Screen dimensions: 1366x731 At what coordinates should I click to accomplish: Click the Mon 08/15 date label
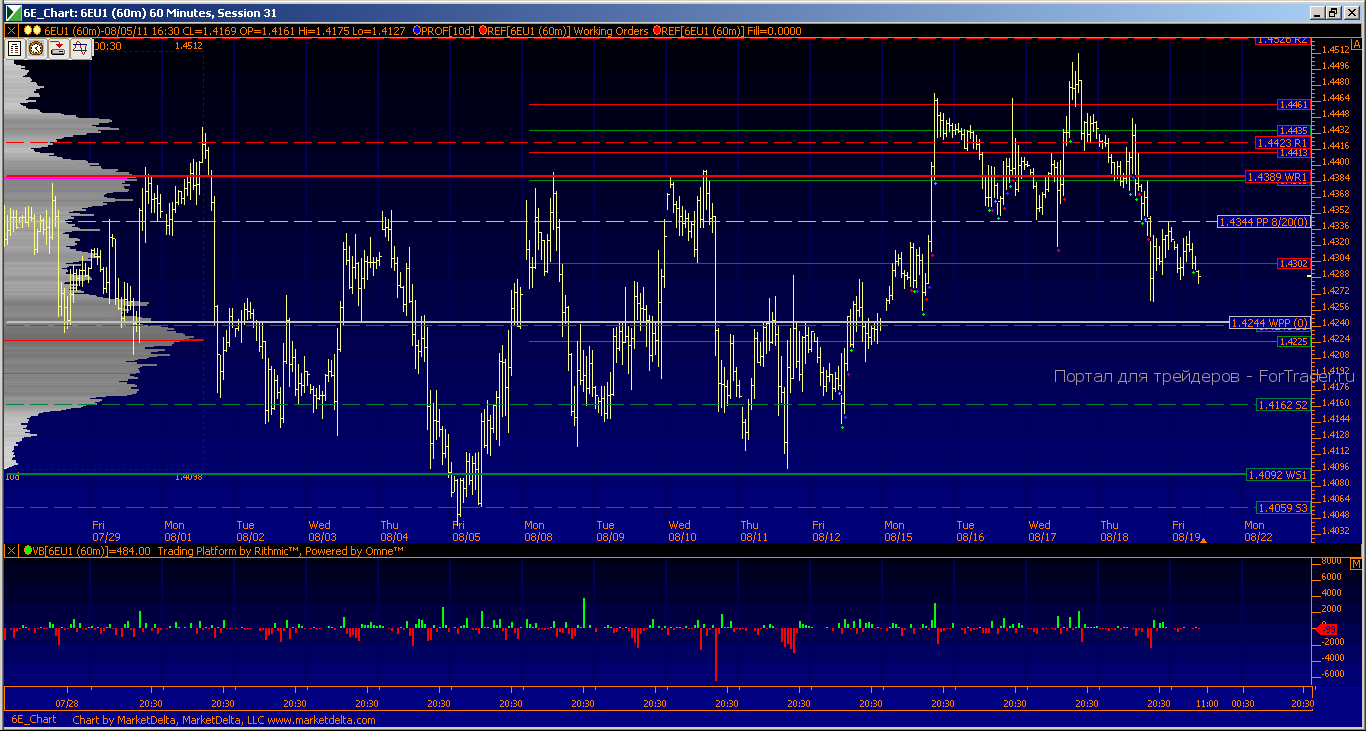point(898,531)
